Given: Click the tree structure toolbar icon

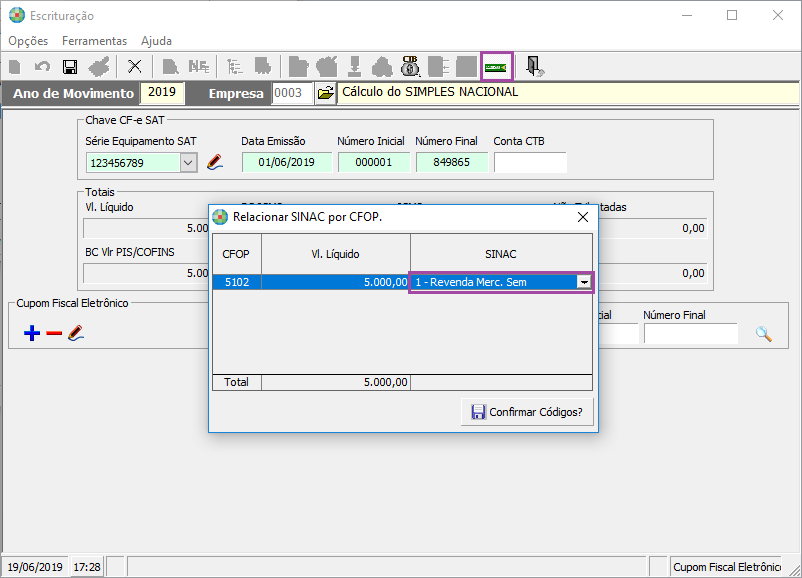Looking at the screenshot, I should pos(234,66).
